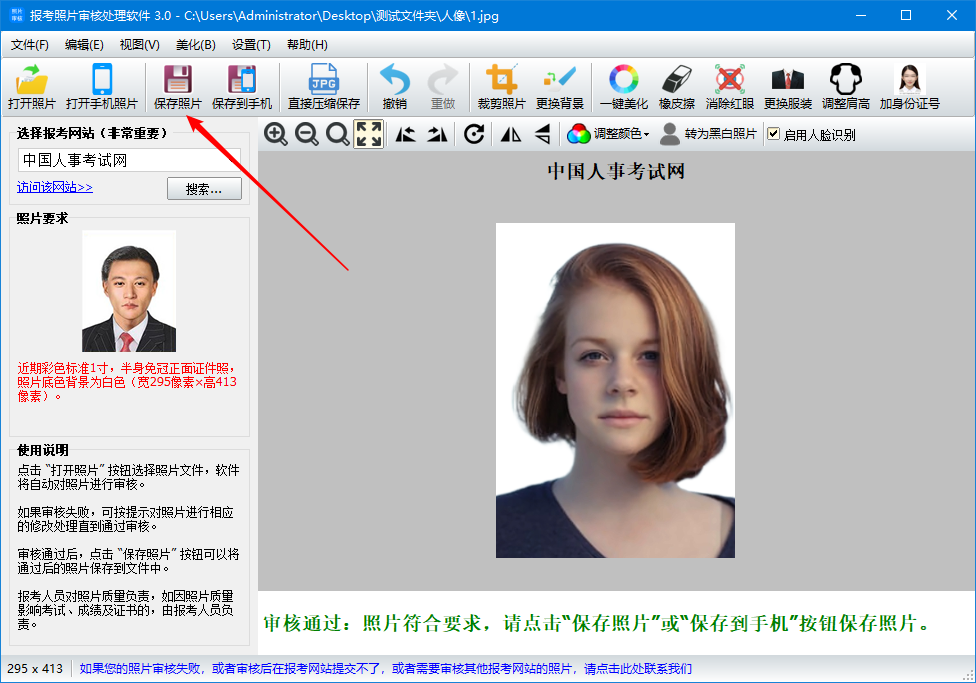976x683 pixels.
Task: Open the File (文件) menu
Action: pyautogui.click(x=29, y=45)
